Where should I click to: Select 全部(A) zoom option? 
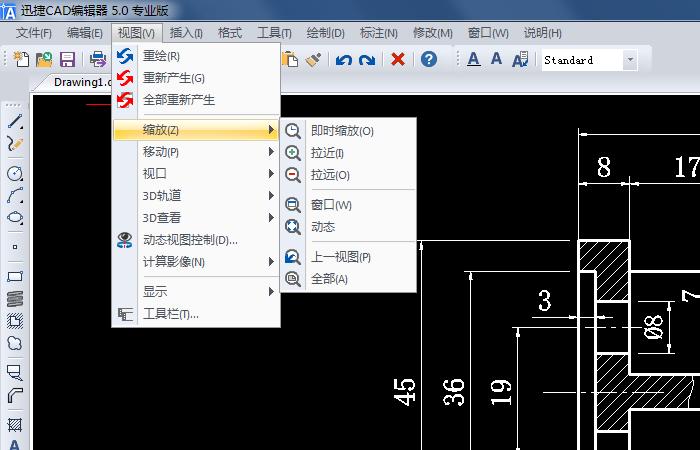329,279
